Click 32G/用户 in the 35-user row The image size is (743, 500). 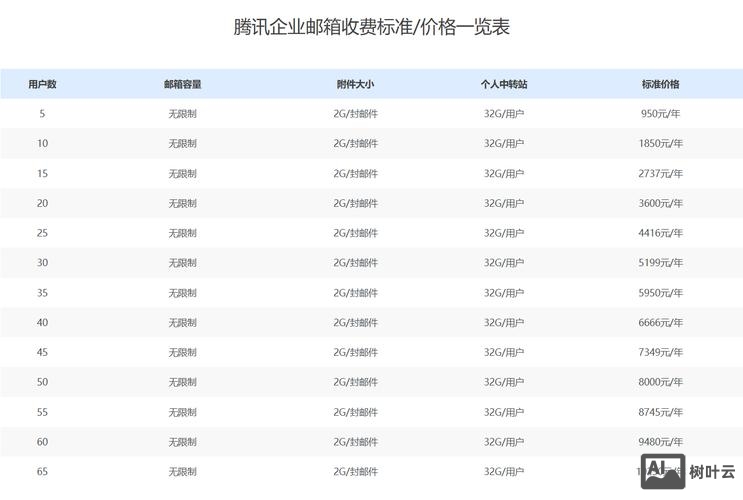tap(504, 293)
